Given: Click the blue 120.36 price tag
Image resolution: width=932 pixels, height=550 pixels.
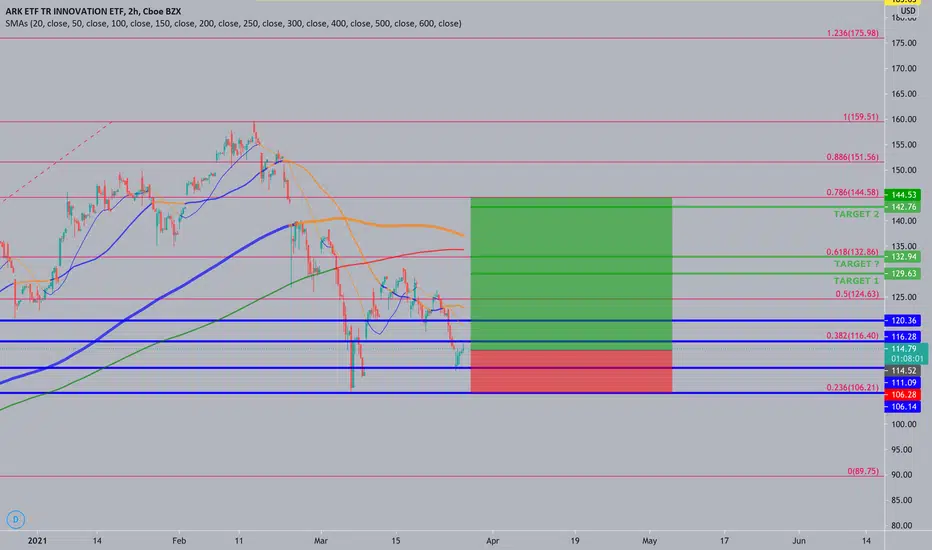Looking at the screenshot, I should point(902,320).
